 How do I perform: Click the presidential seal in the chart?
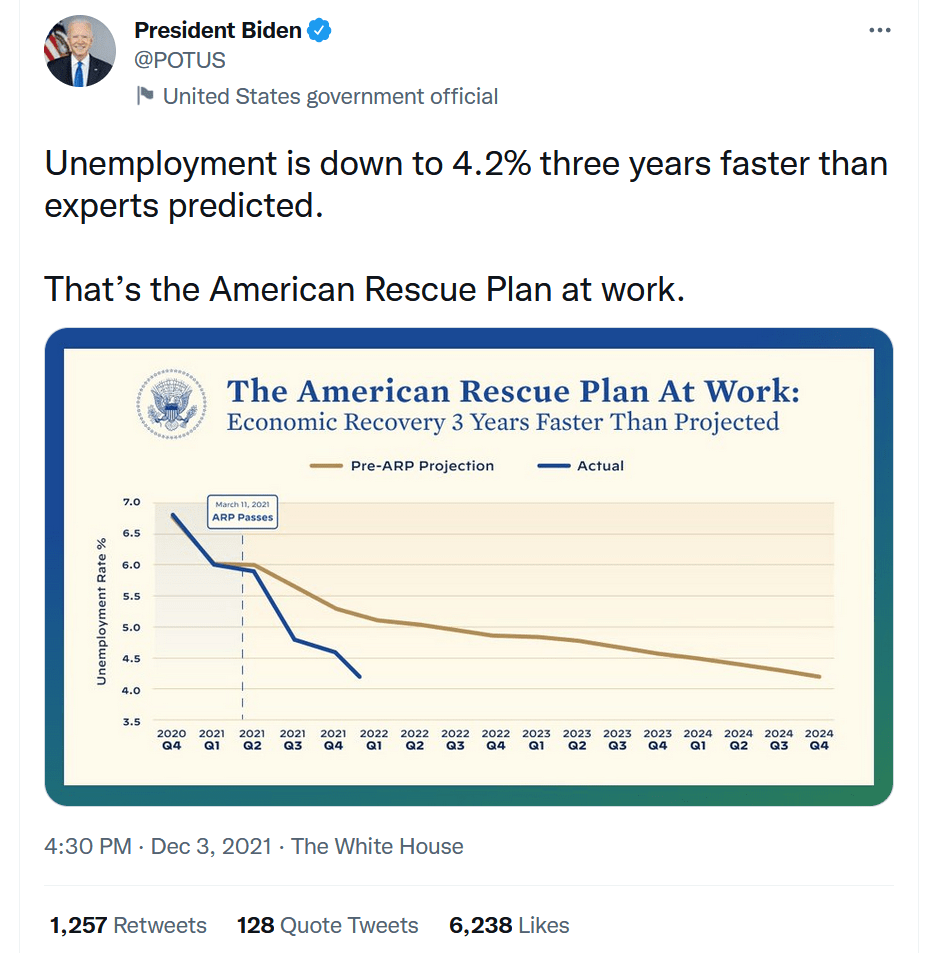click(x=171, y=405)
